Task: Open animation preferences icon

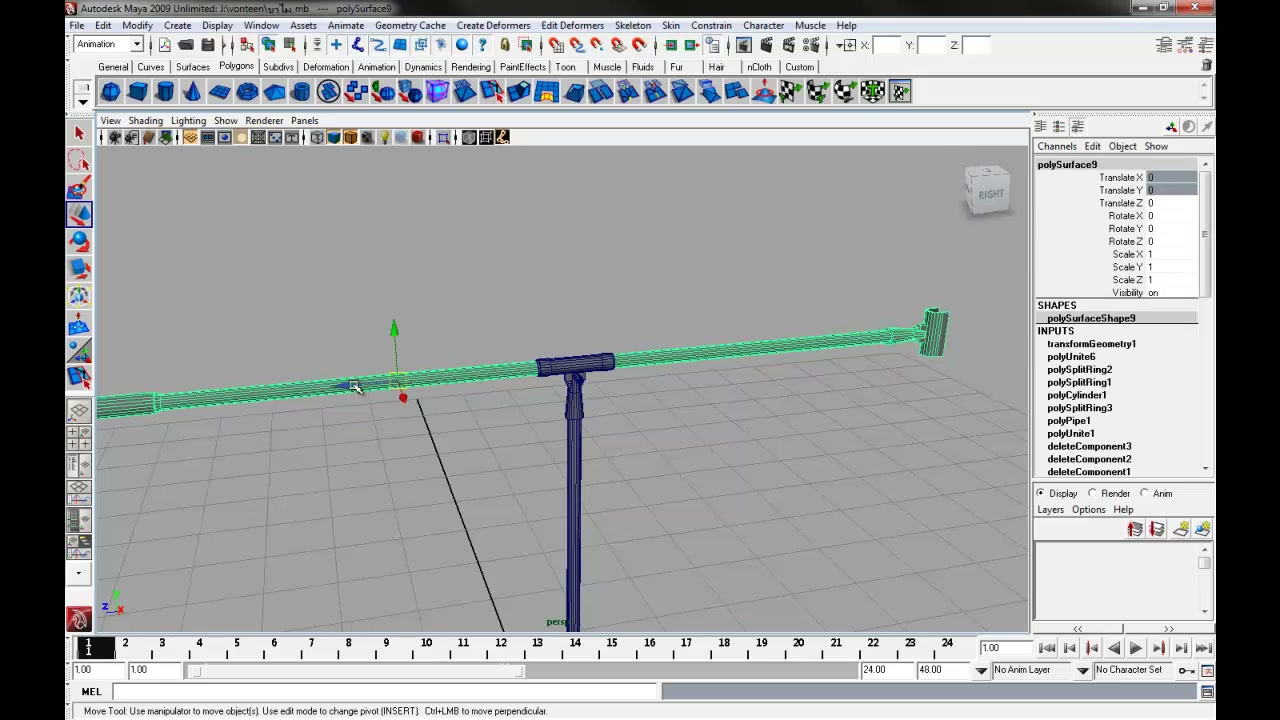Action: tap(1207, 670)
